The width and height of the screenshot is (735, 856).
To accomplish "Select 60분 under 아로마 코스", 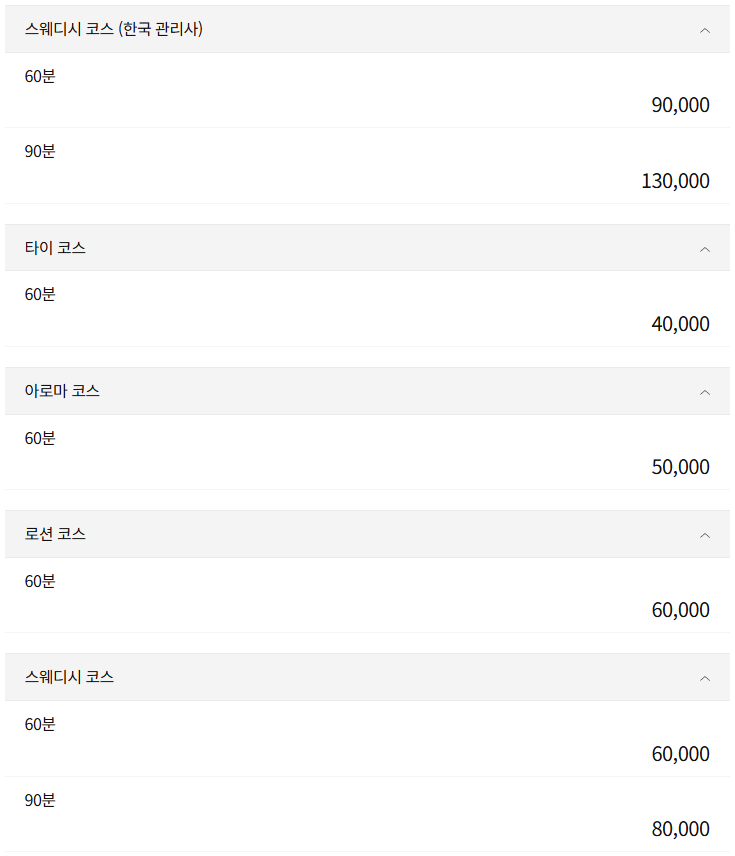I will 40,438.
